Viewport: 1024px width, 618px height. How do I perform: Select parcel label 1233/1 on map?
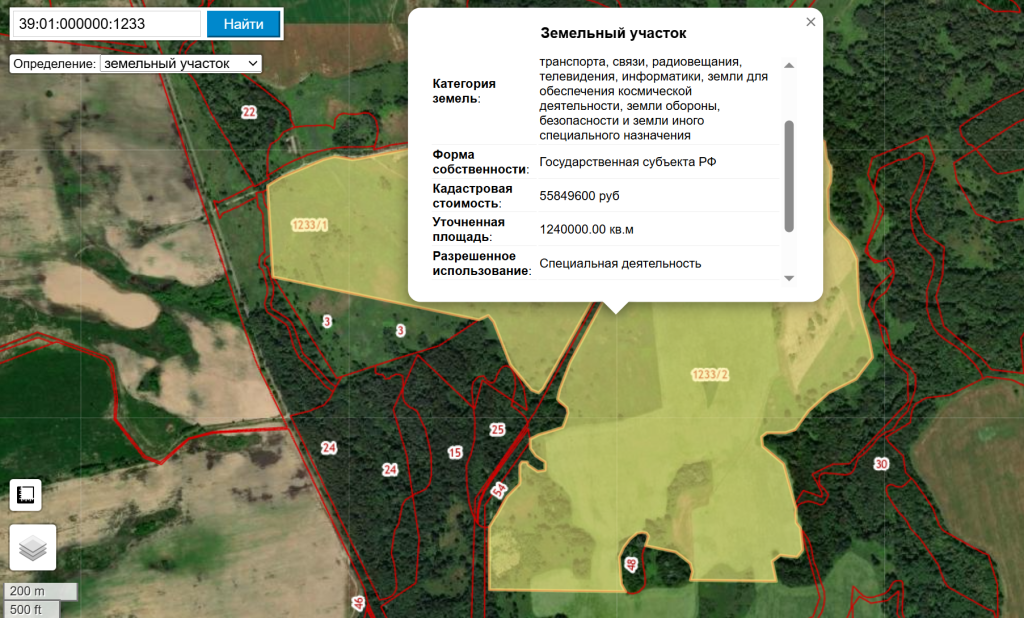tap(309, 225)
